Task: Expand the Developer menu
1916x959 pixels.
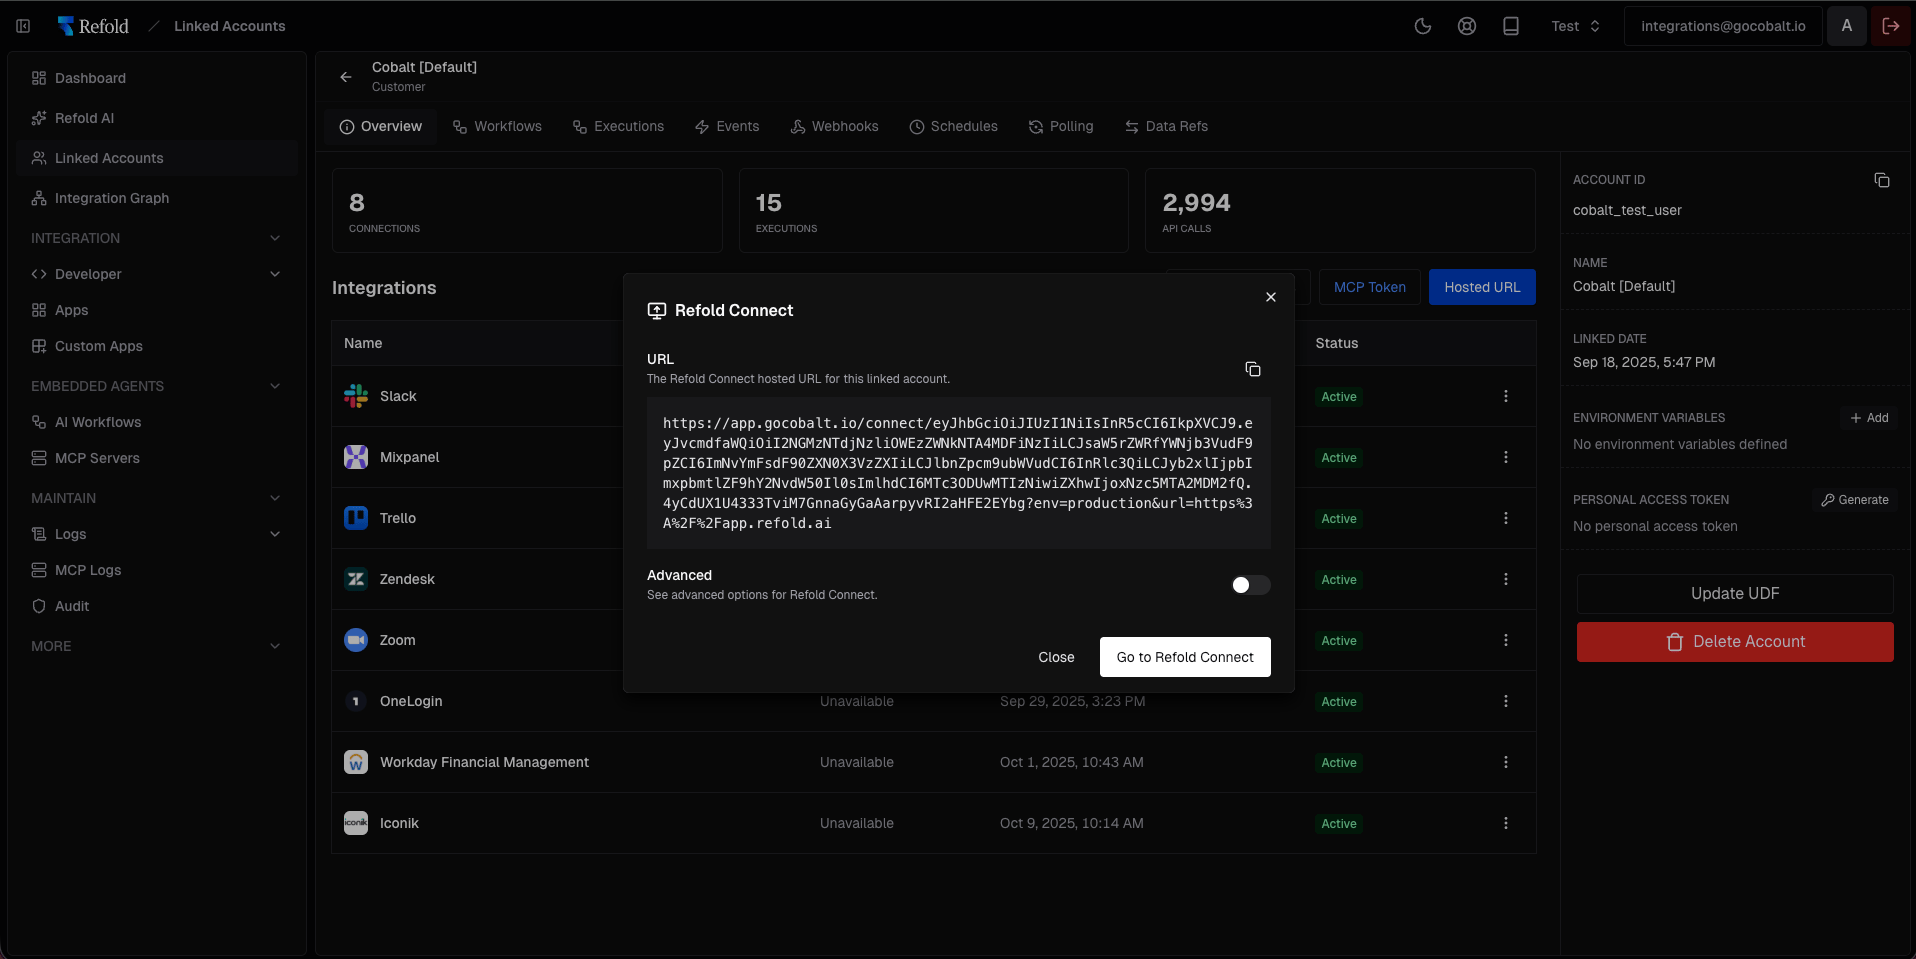Action: pos(275,274)
